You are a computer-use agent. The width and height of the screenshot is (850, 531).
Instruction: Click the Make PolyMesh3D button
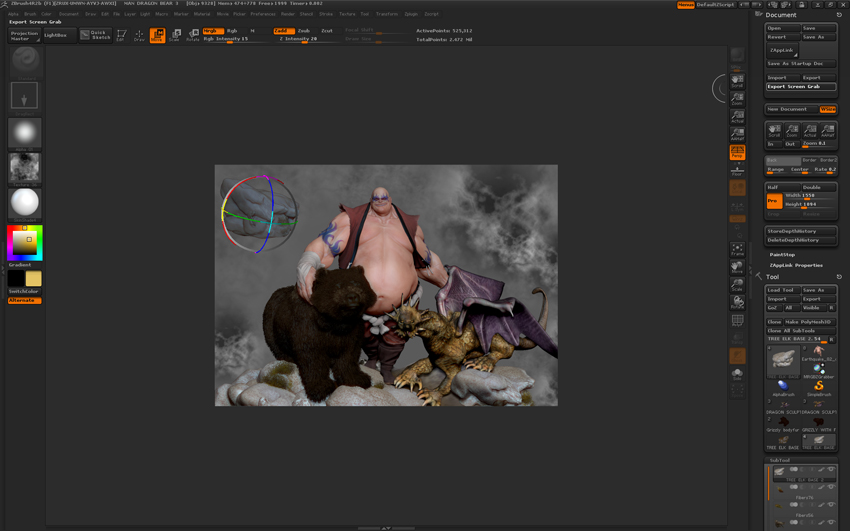coord(810,322)
